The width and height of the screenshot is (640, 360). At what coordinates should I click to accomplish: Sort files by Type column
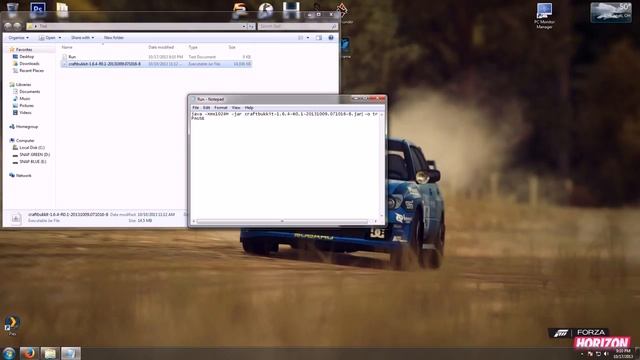pyautogui.click(x=193, y=47)
